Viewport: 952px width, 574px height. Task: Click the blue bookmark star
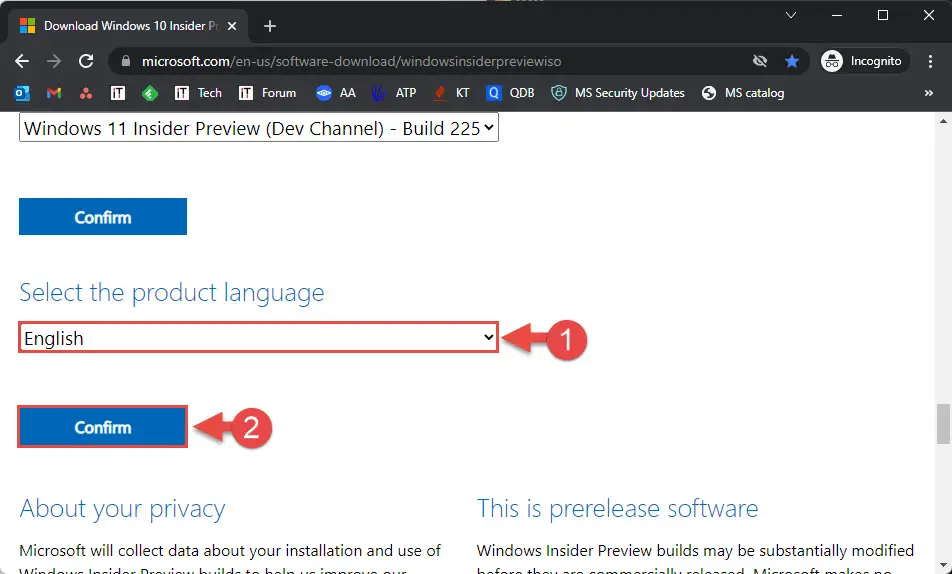coord(792,61)
